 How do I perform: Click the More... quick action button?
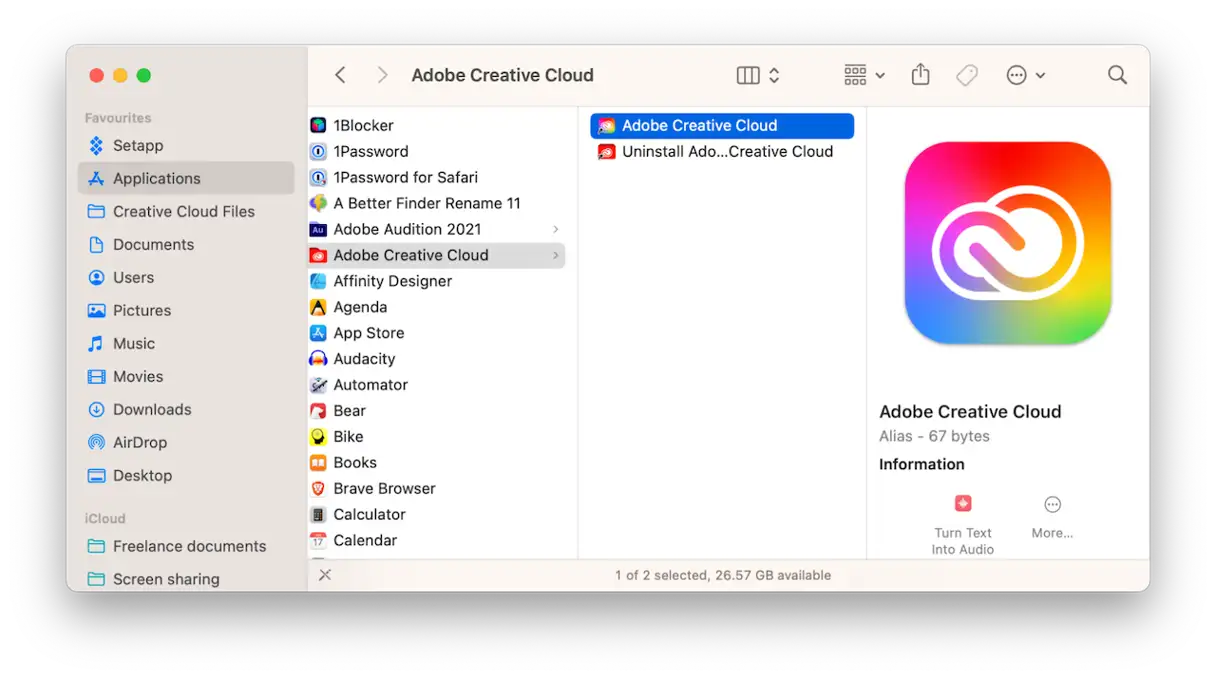[1052, 517]
